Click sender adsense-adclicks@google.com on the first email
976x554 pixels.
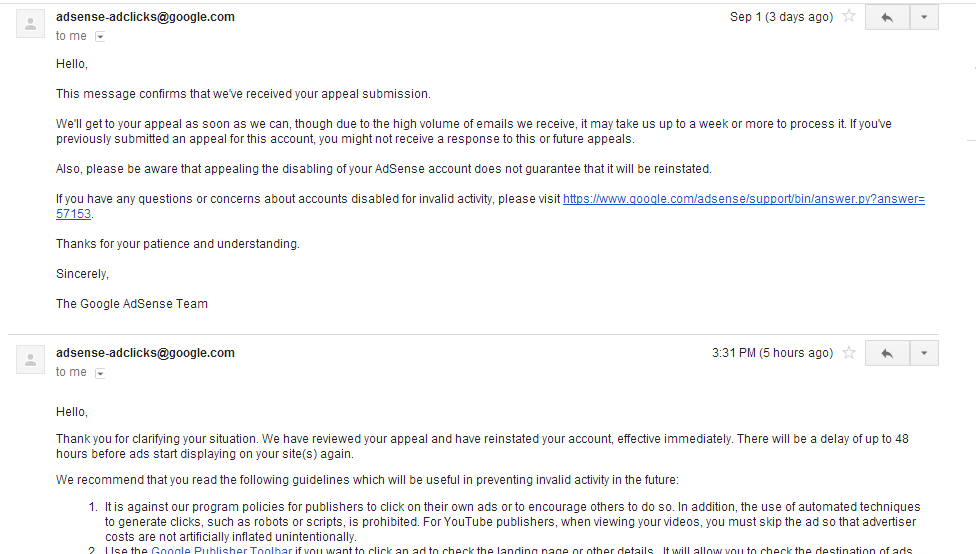pos(145,17)
